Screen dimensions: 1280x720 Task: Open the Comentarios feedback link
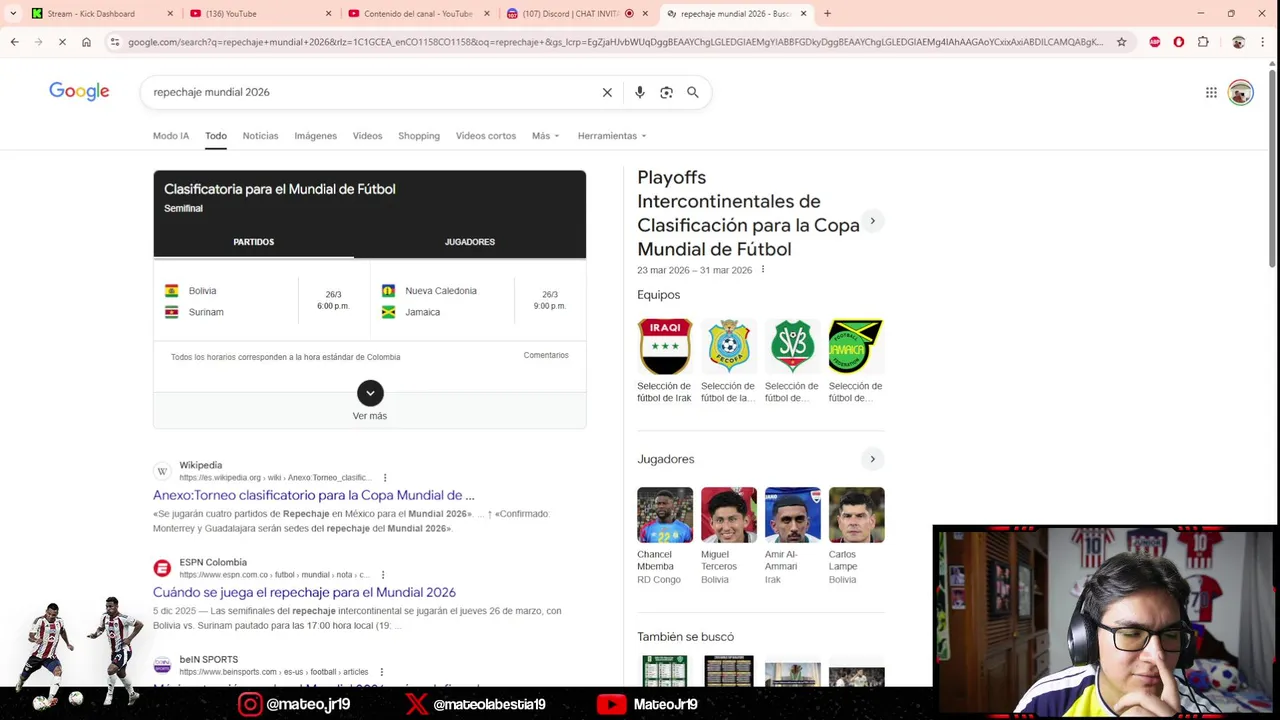(x=546, y=355)
